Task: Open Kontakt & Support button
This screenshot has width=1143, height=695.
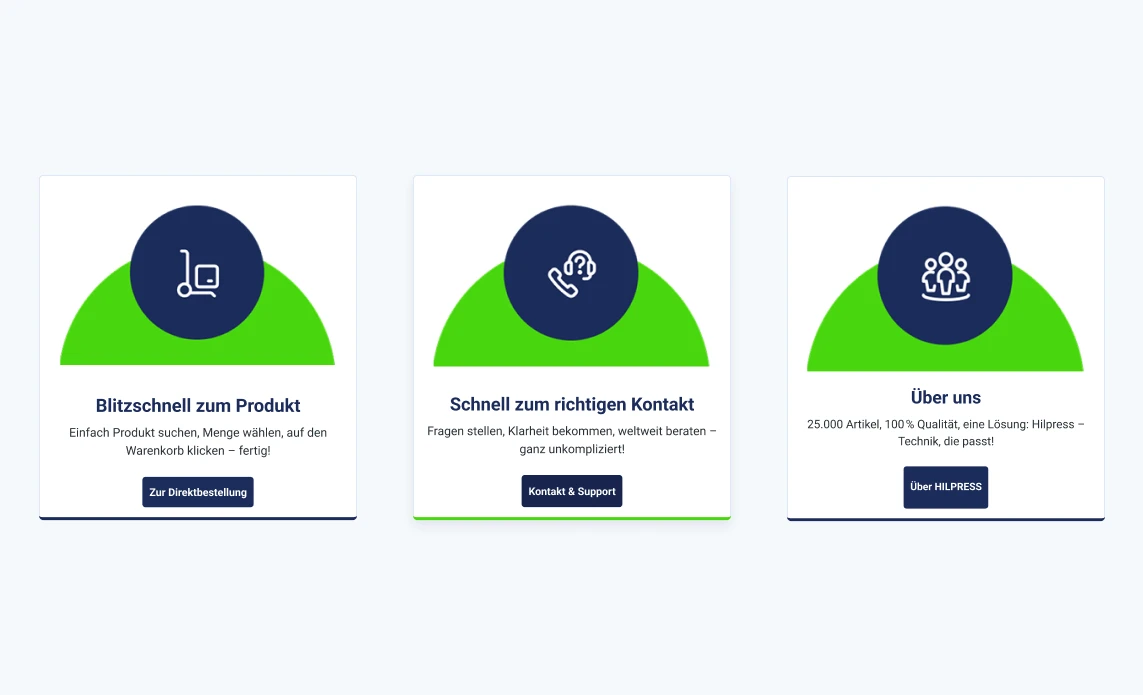Action: coord(572,491)
